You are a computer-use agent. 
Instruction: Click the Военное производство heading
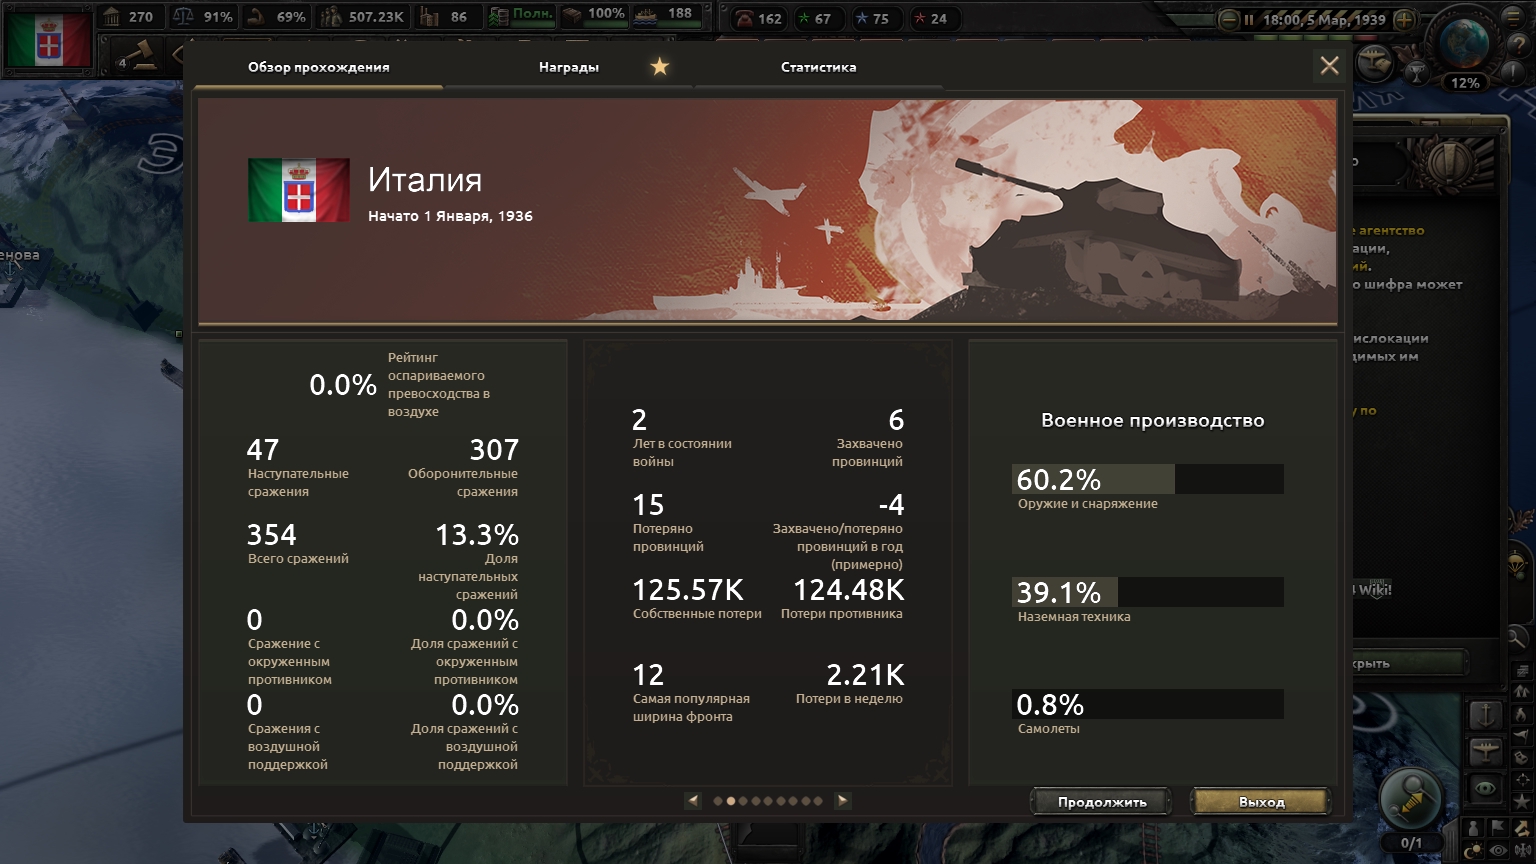pyautogui.click(x=1153, y=421)
